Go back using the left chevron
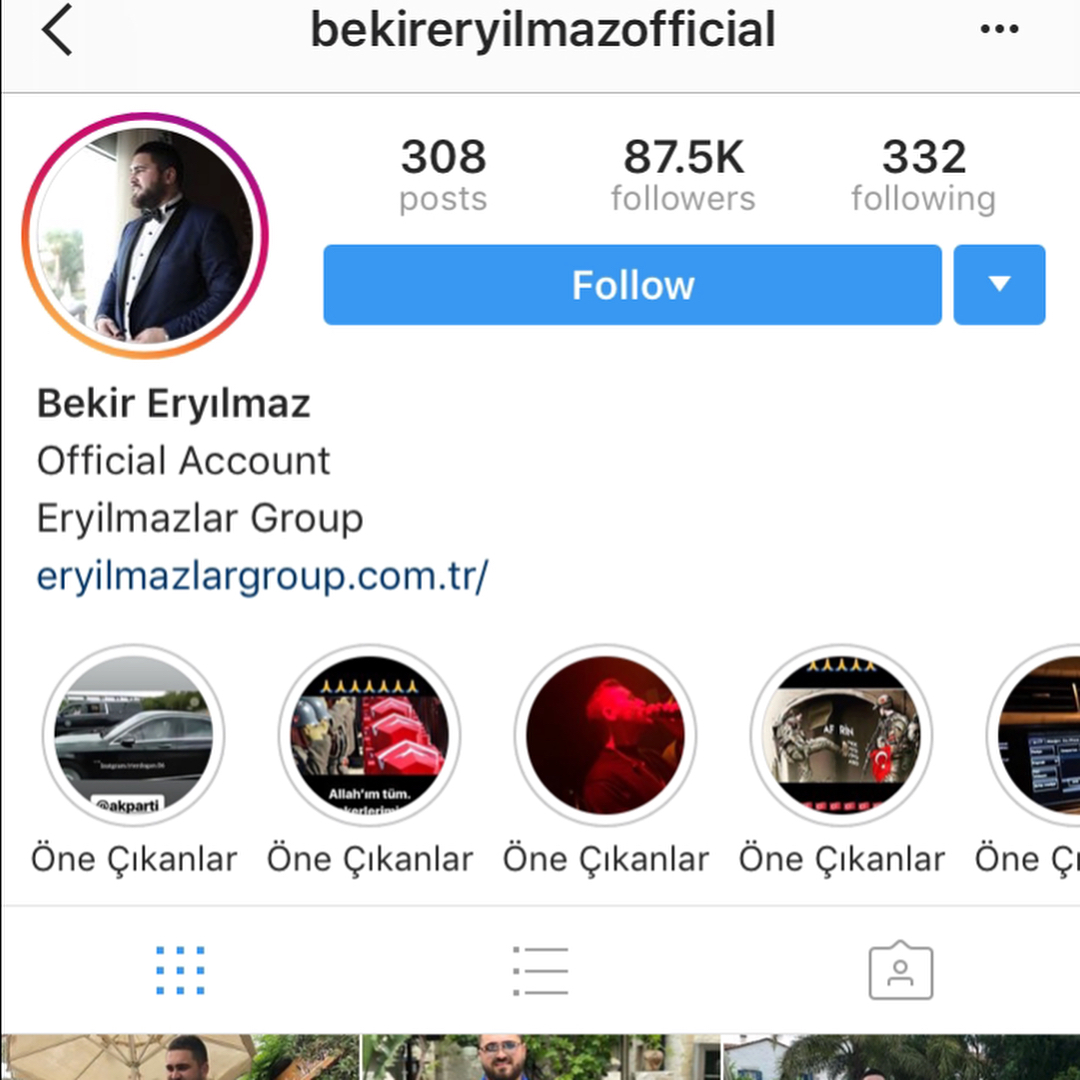Image resolution: width=1080 pixels, height=1080 pixels. 56,30
